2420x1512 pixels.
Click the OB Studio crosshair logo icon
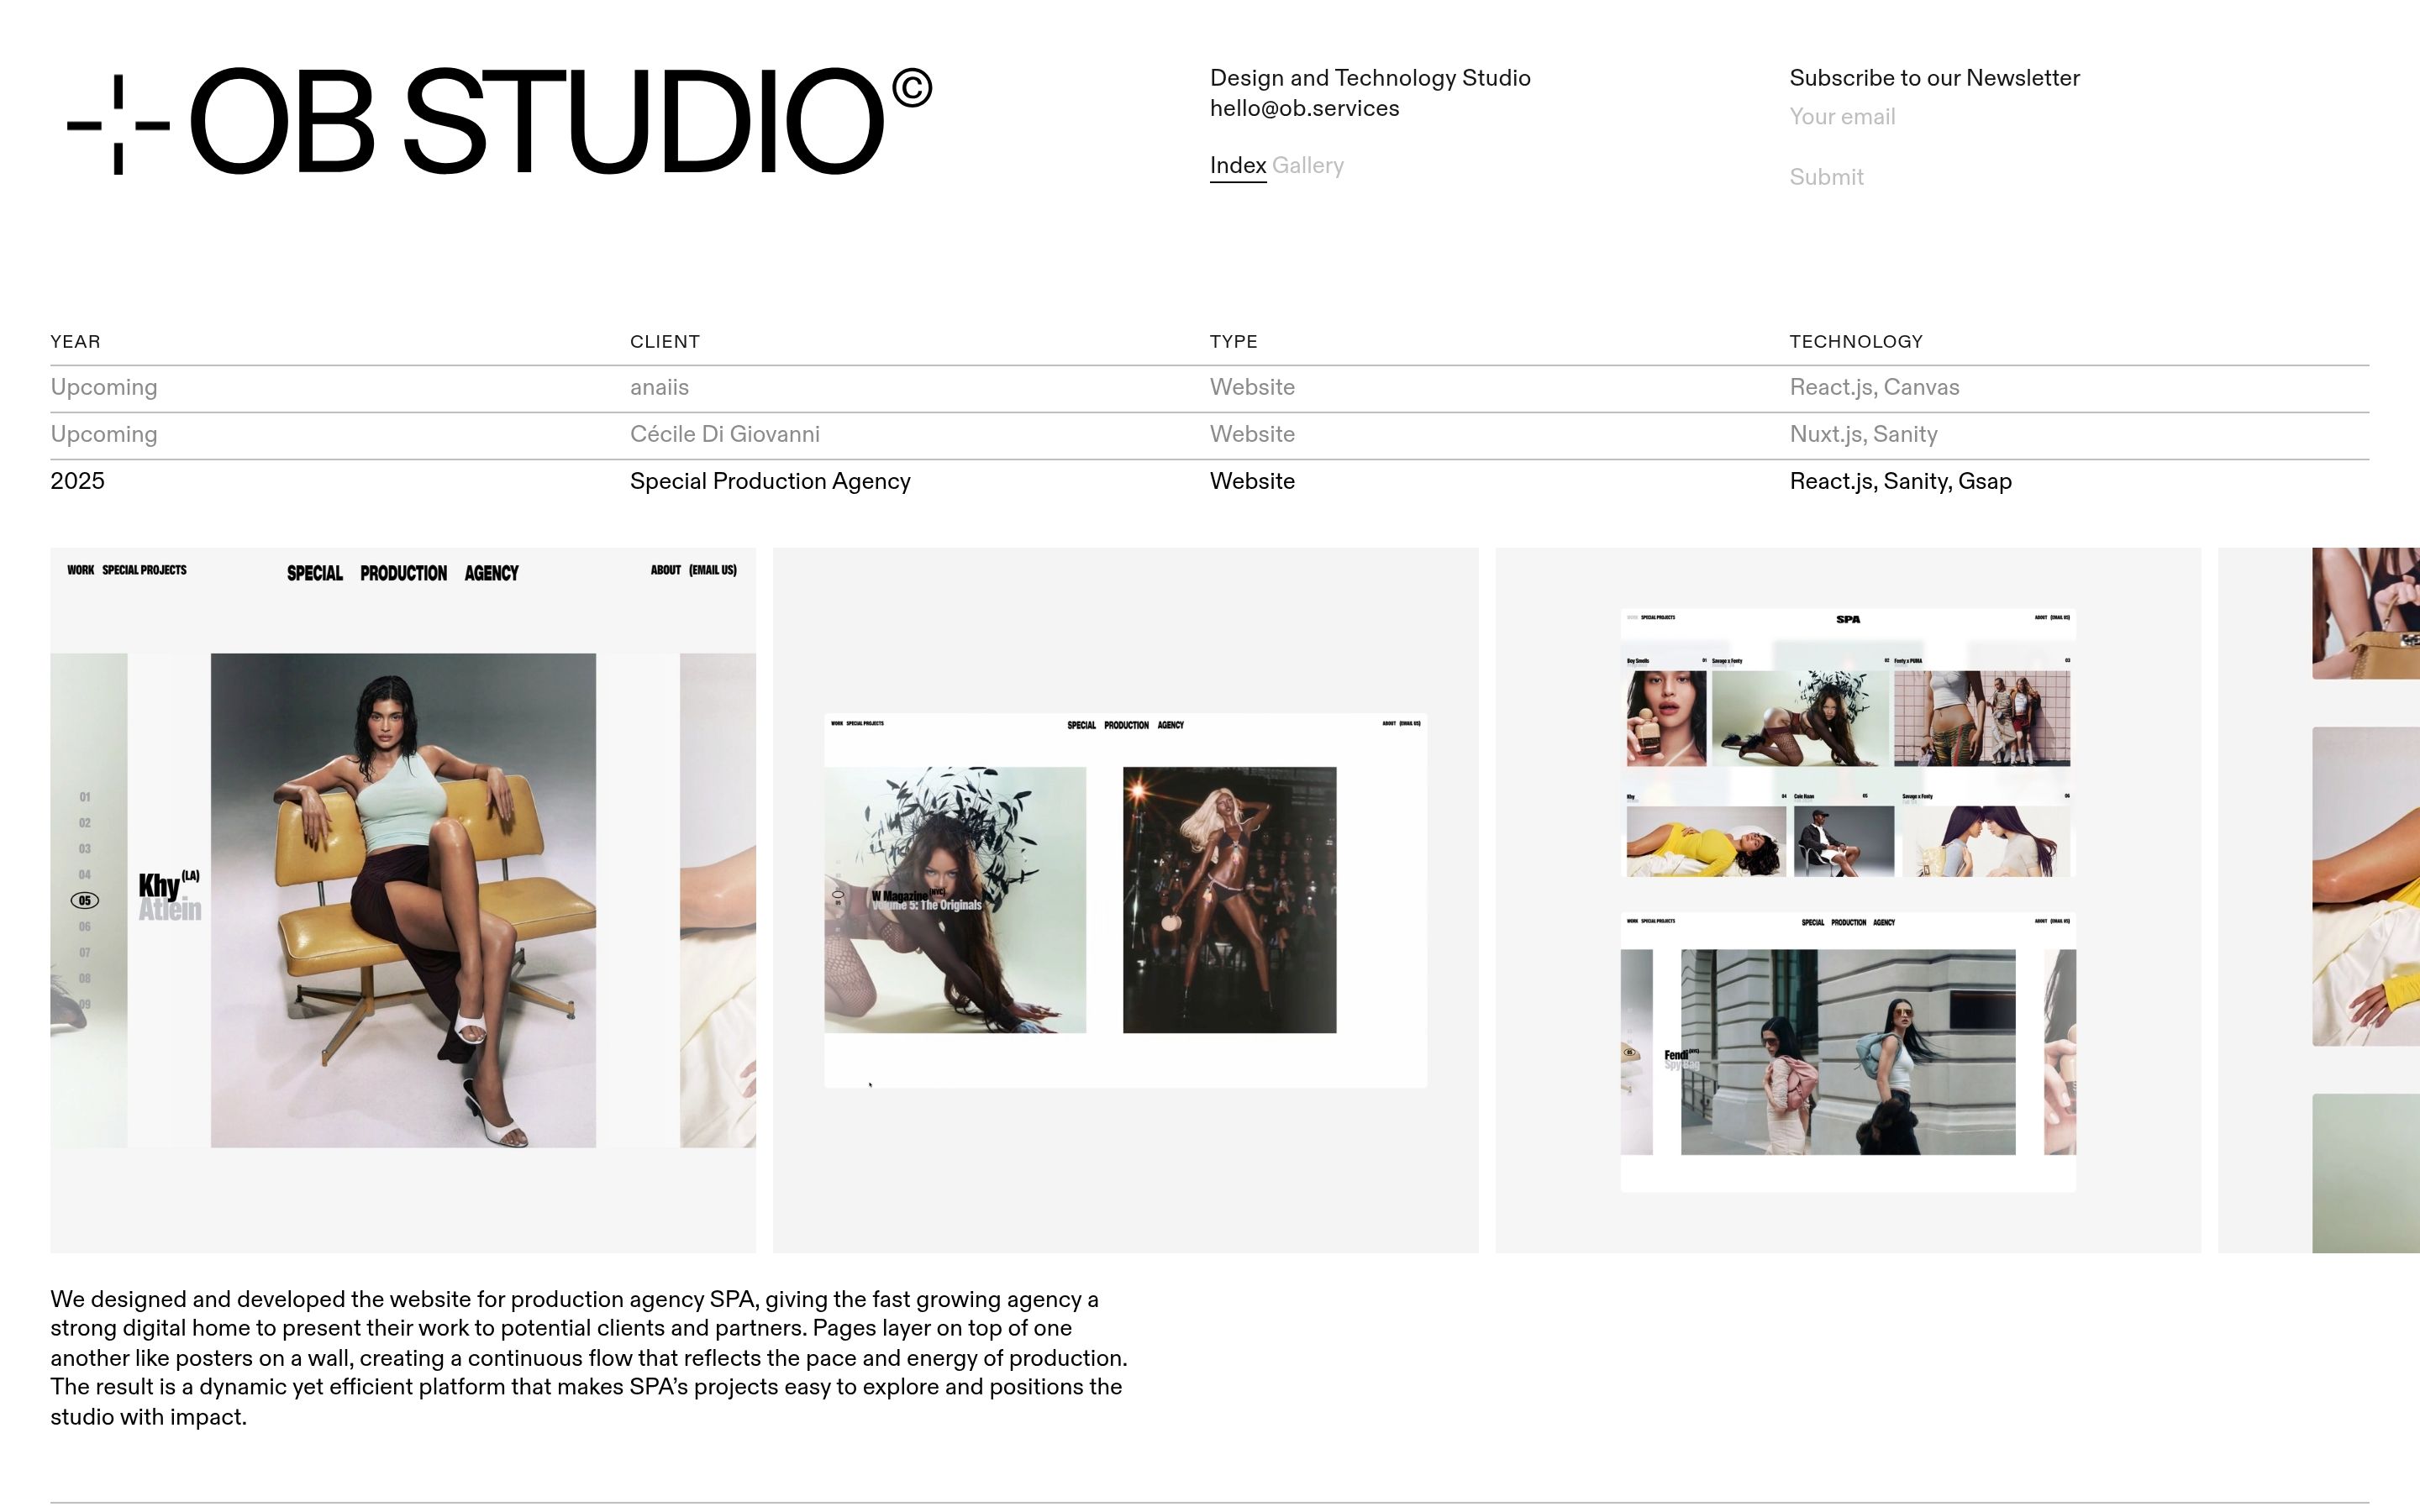pyautogui.click(x=118, y=125)
